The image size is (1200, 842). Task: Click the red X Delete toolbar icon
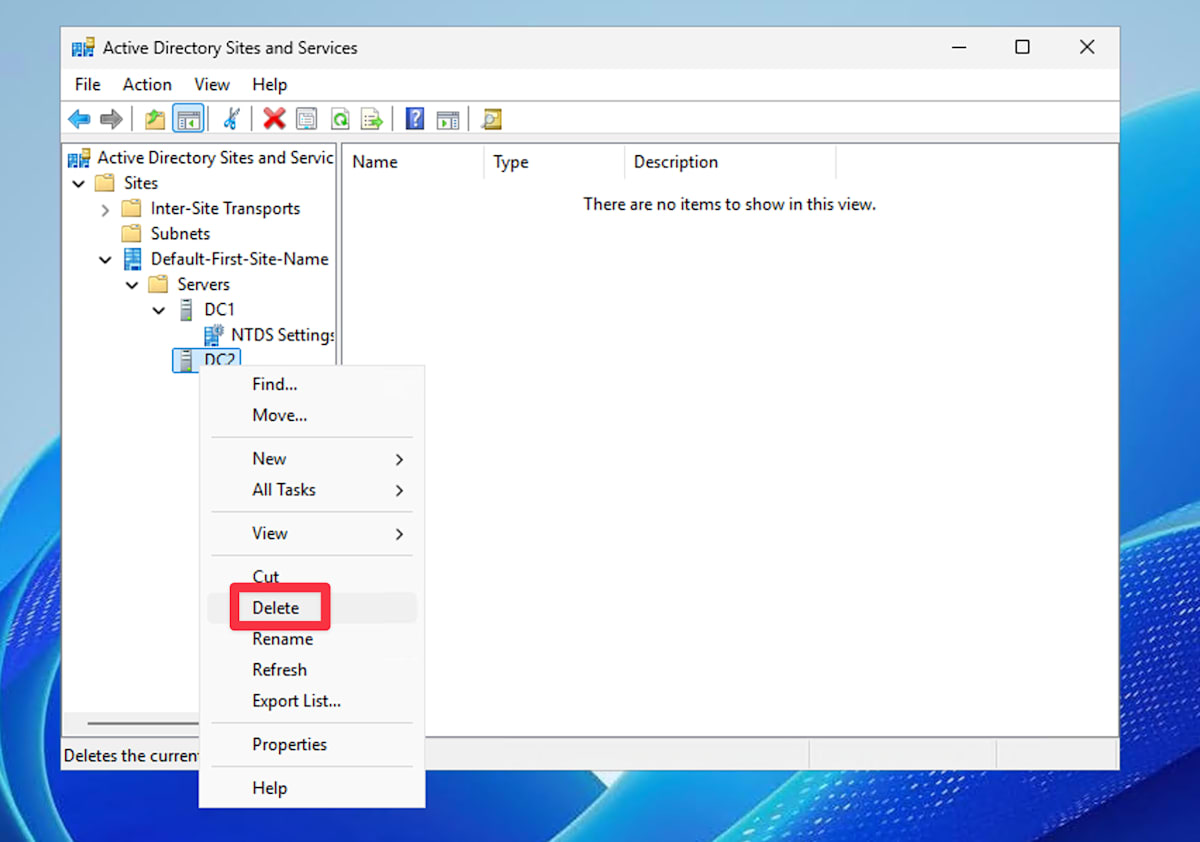(x=274, y=119)
